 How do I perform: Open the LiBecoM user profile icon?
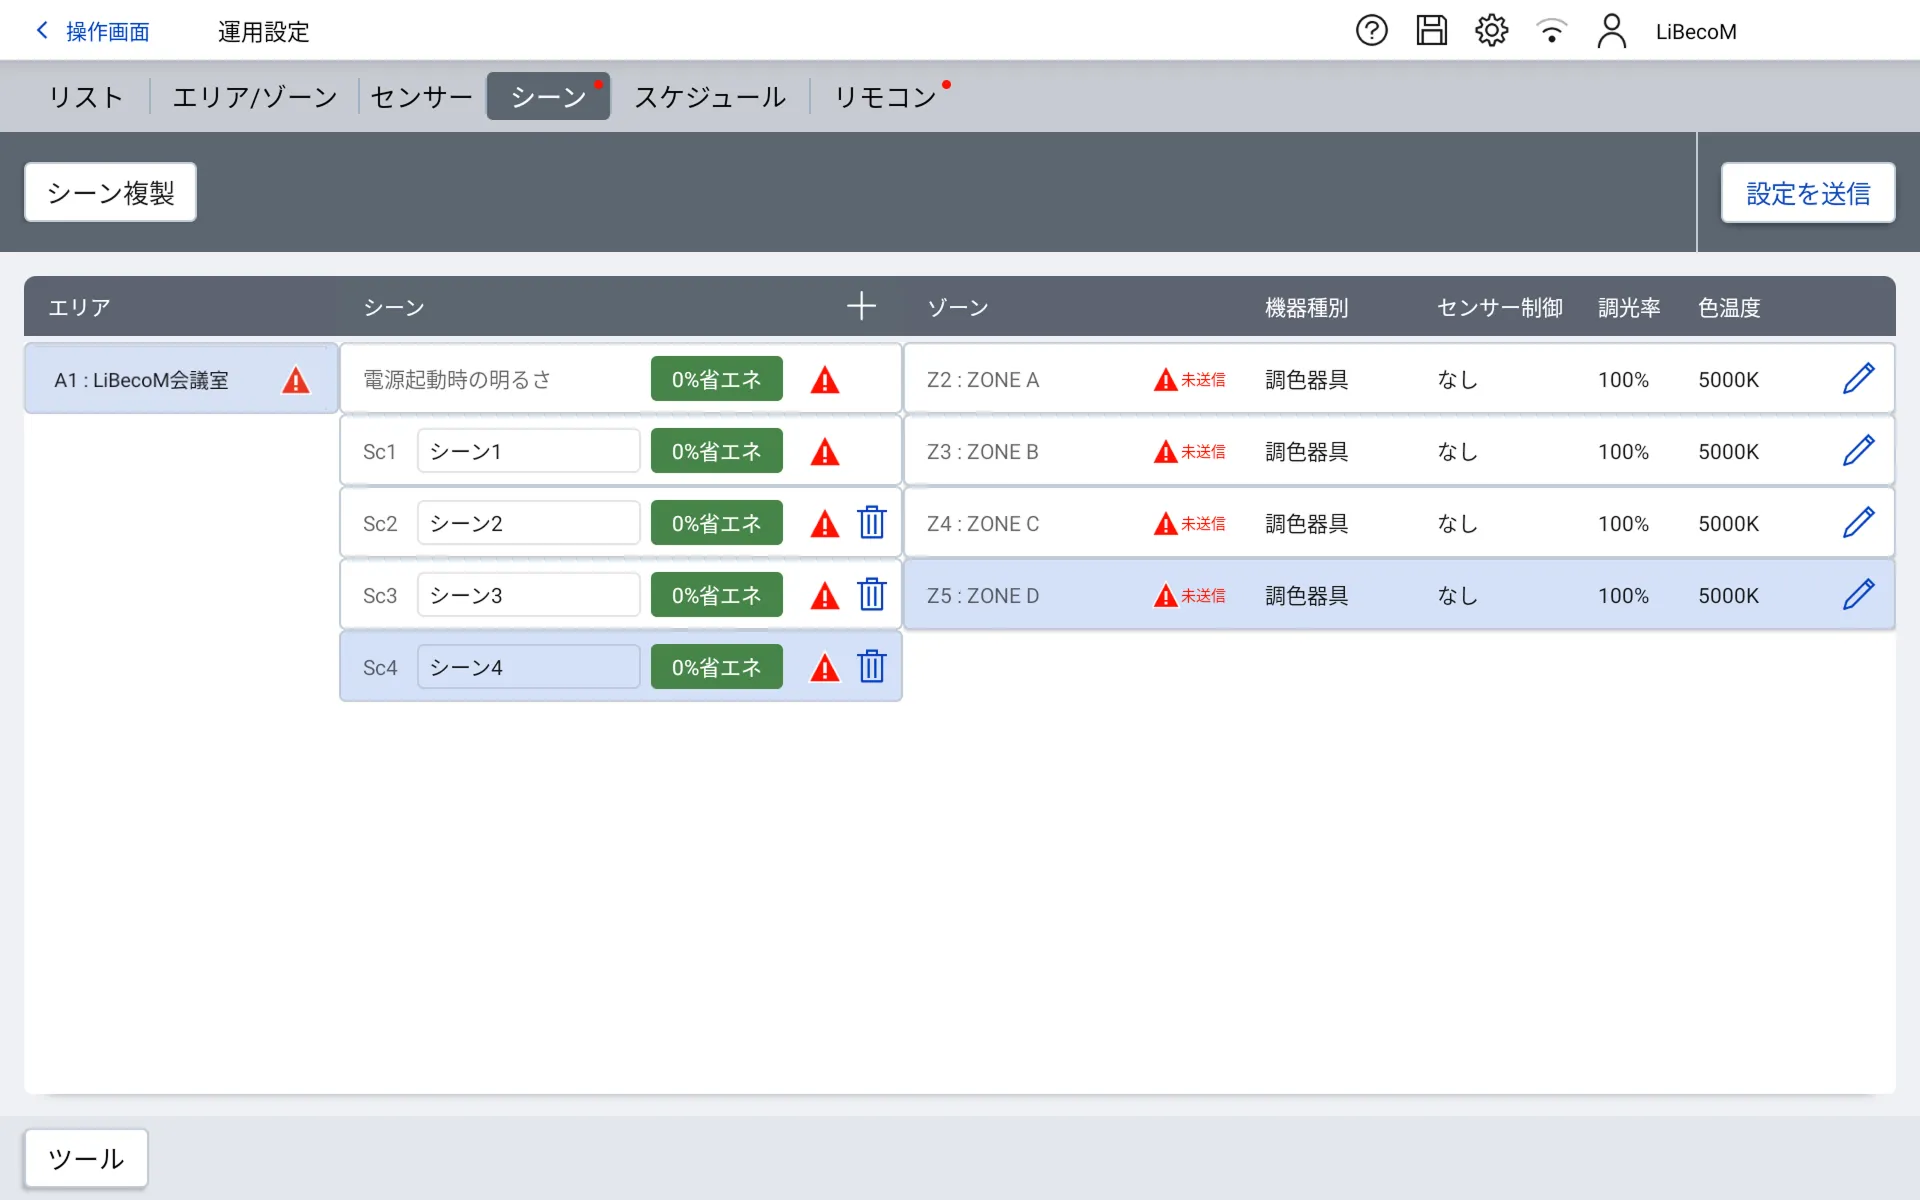coord(1611,31)
